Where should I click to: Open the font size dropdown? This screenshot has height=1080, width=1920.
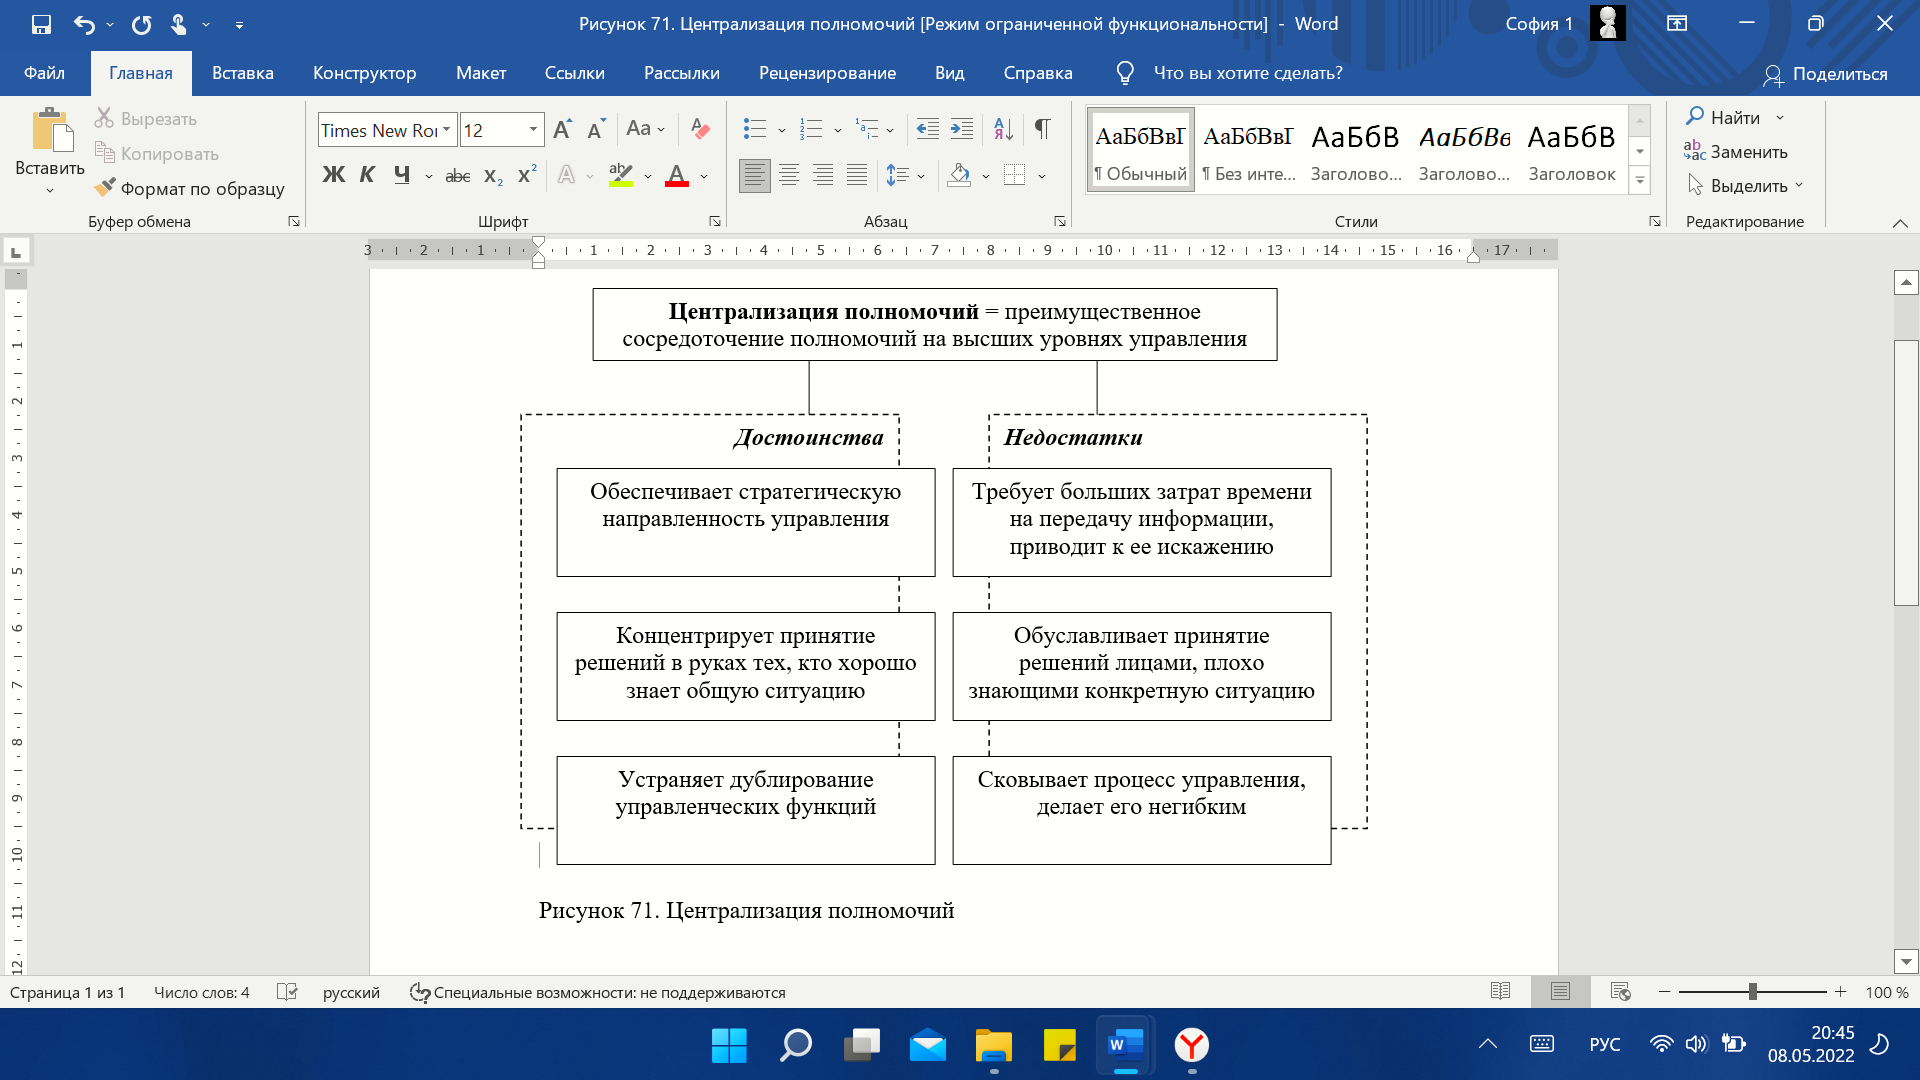pos(533,130)
